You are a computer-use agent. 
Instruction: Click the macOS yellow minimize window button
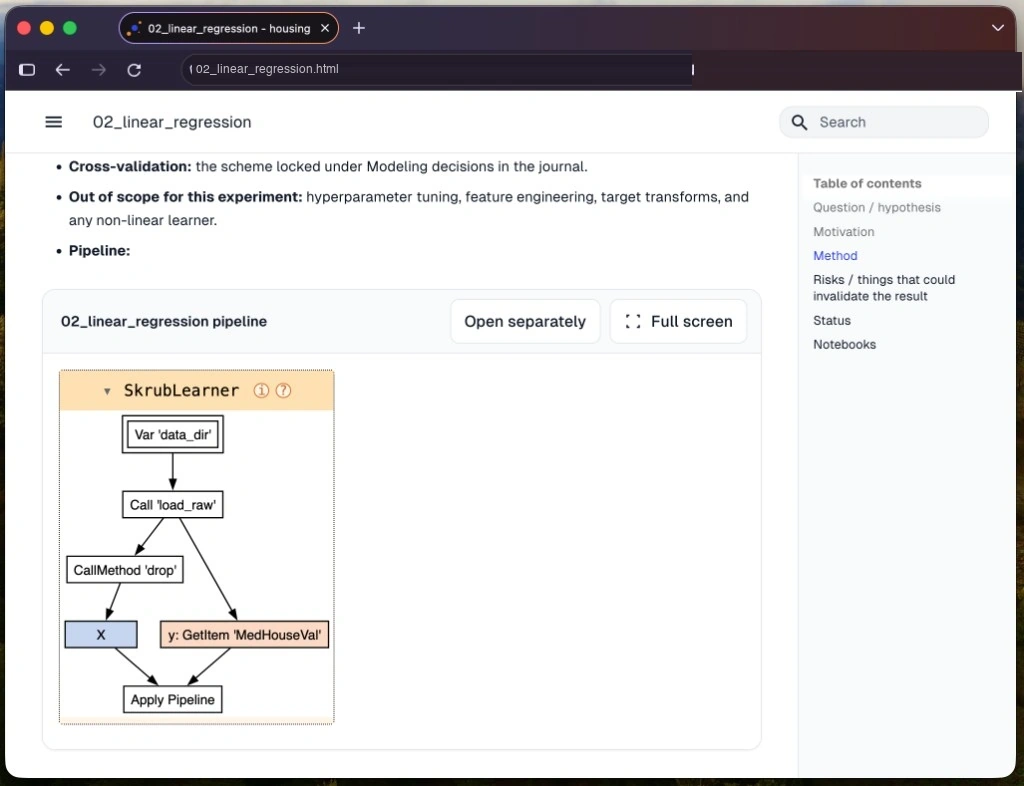(x=47, y=28)
